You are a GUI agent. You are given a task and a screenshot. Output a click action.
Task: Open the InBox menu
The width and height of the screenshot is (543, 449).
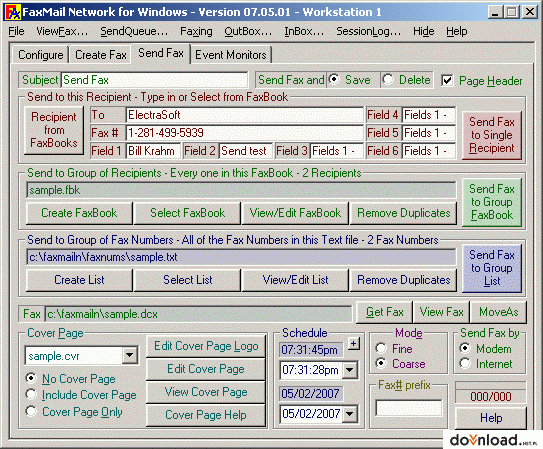click(x=304, y=31)
